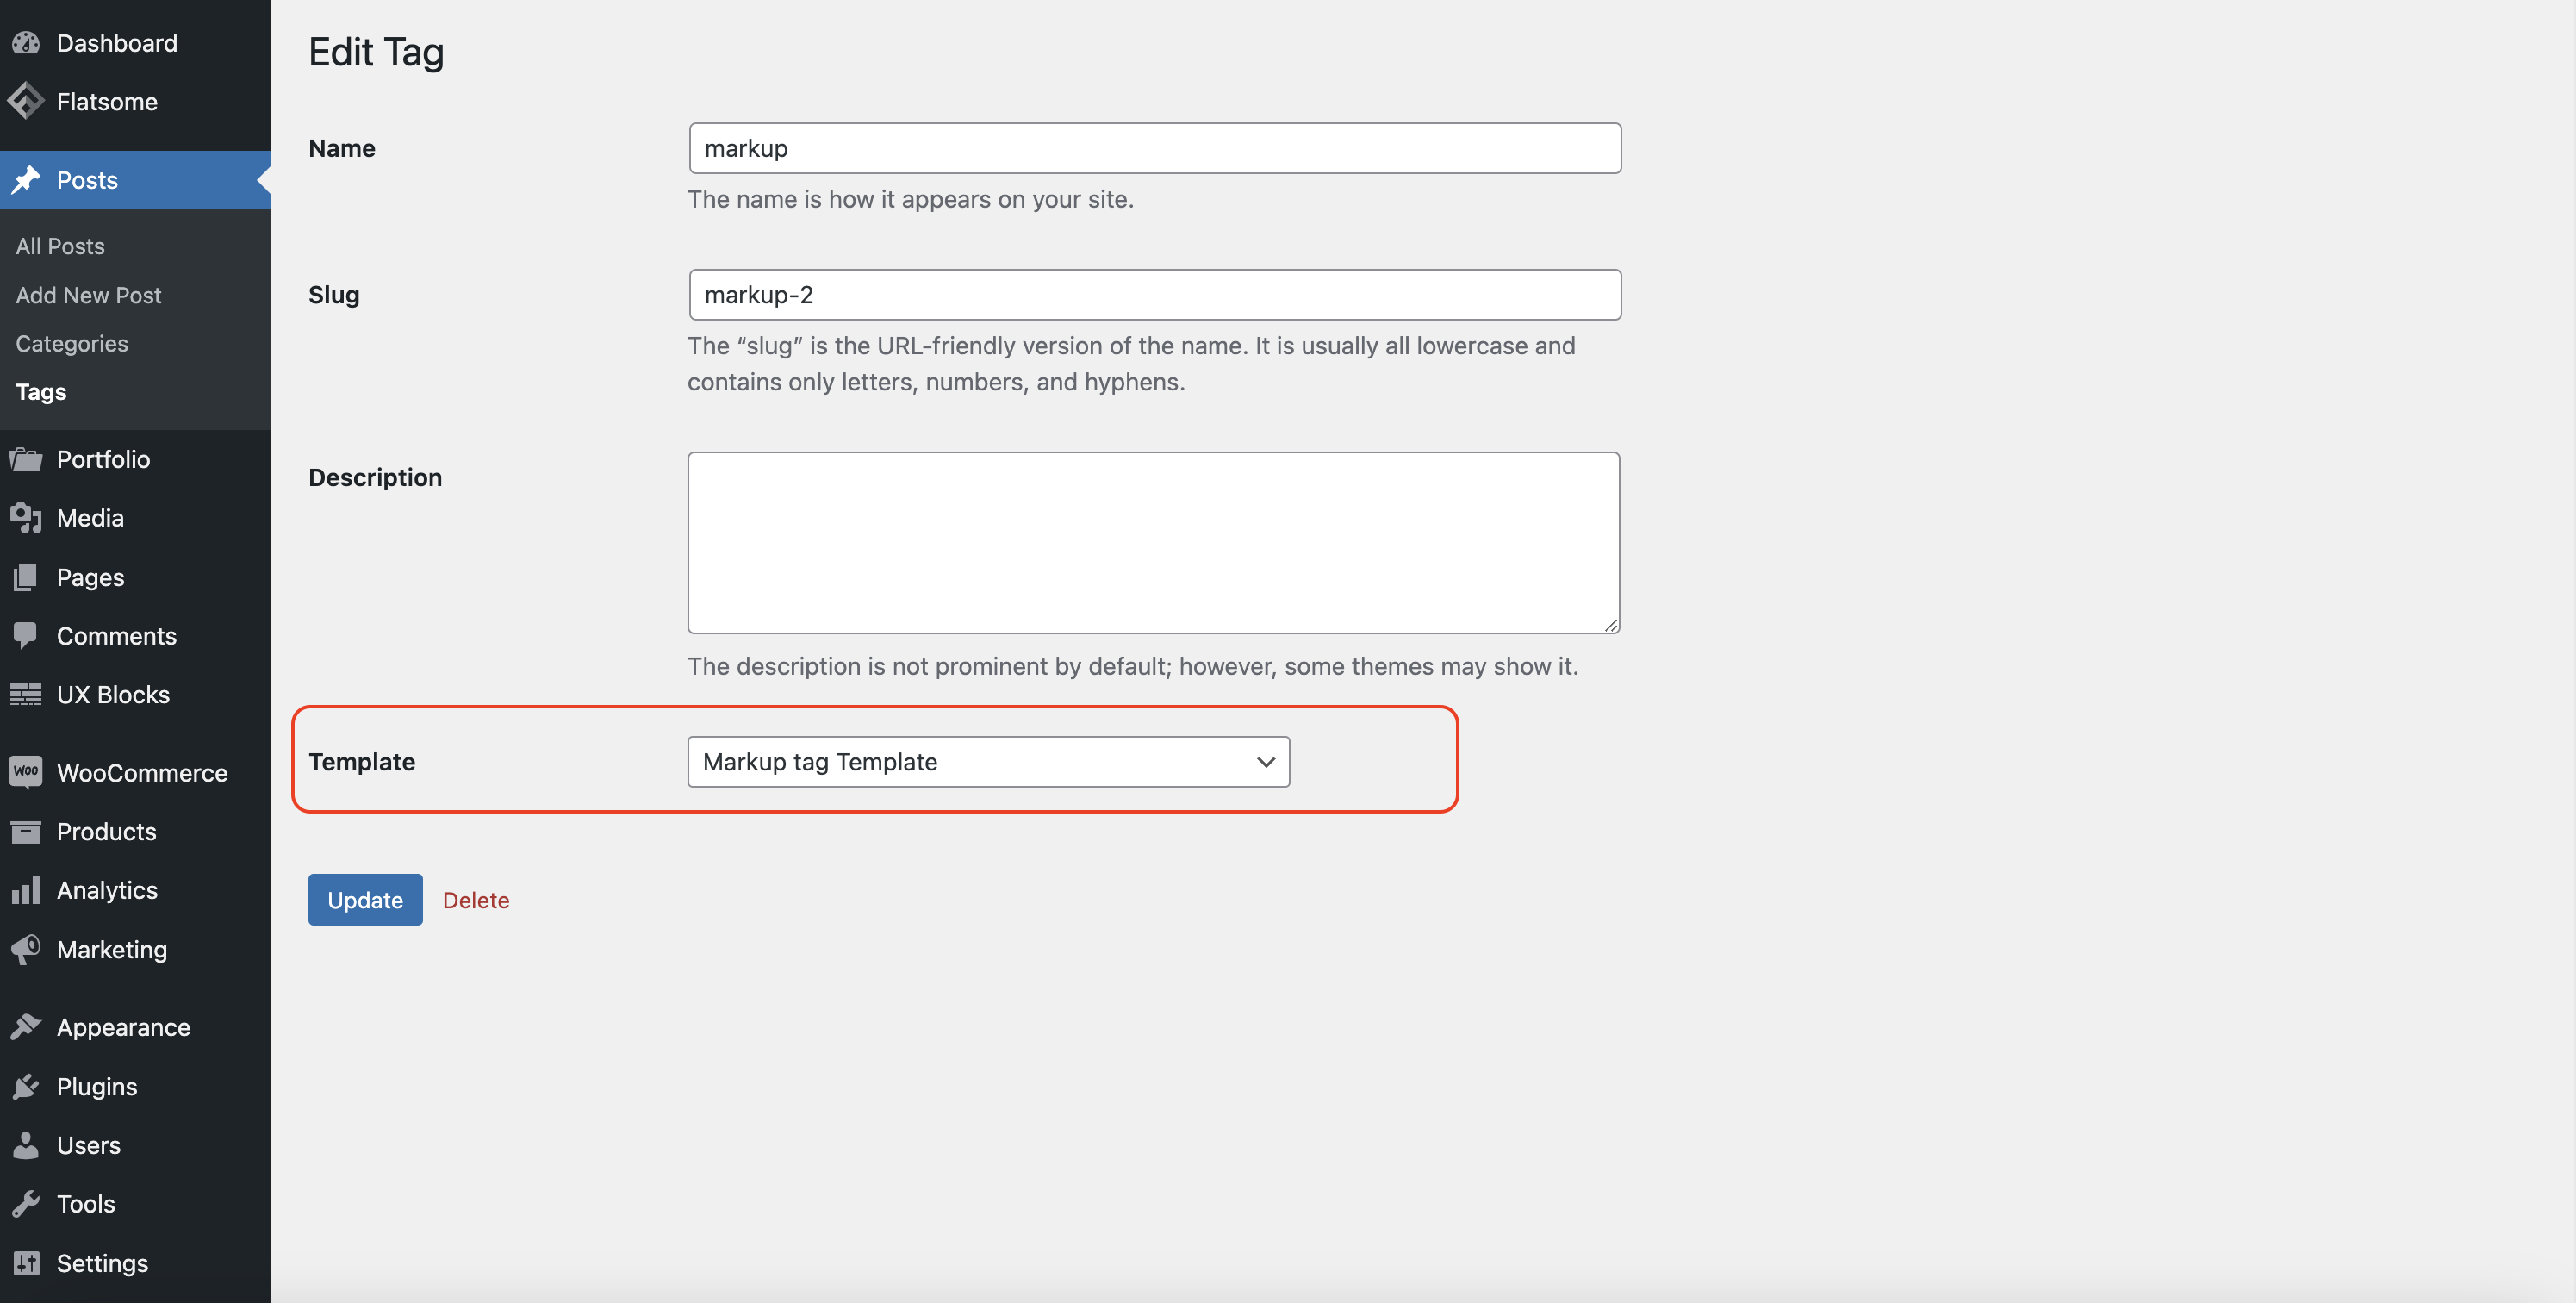Click the red Delete link
The height and width of the screenshot is (1303, 2576).
[x=476, y=900]
